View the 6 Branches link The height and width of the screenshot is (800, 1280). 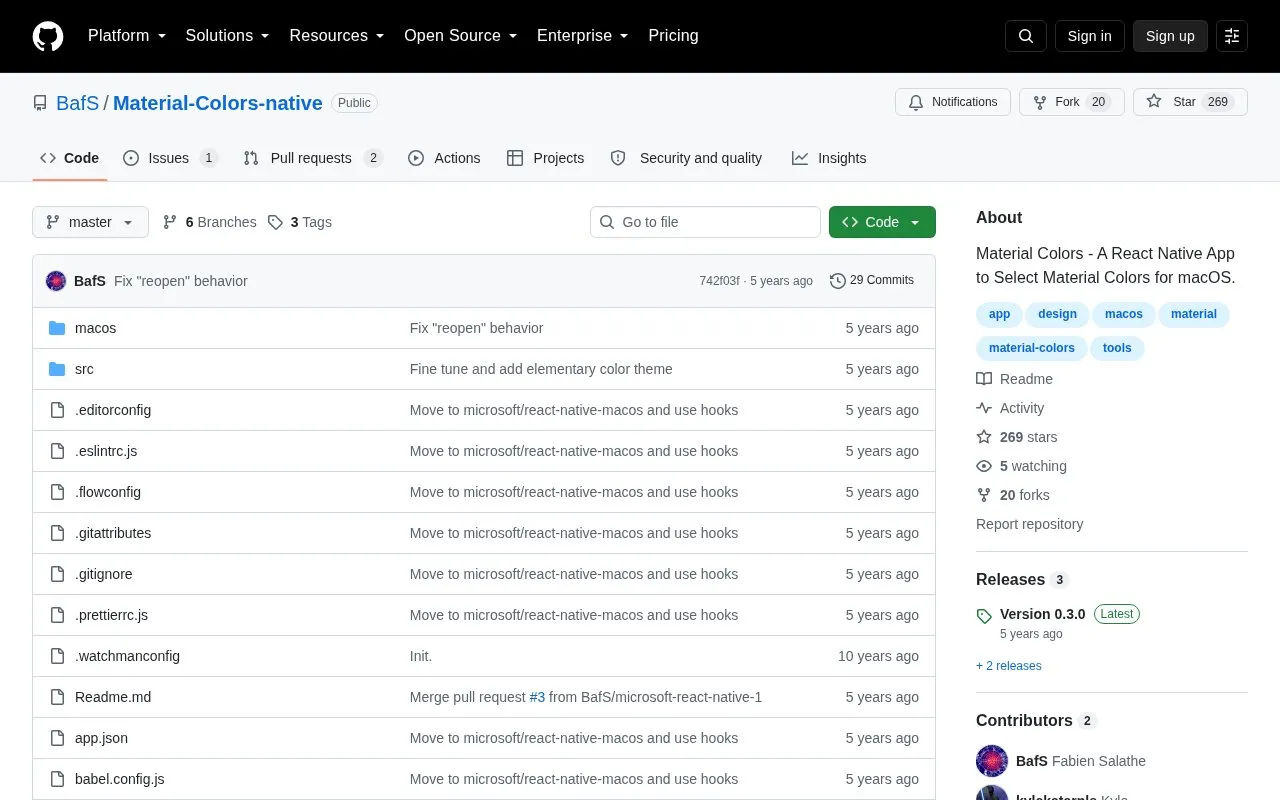pyautogui.click(x=209, y=222)
